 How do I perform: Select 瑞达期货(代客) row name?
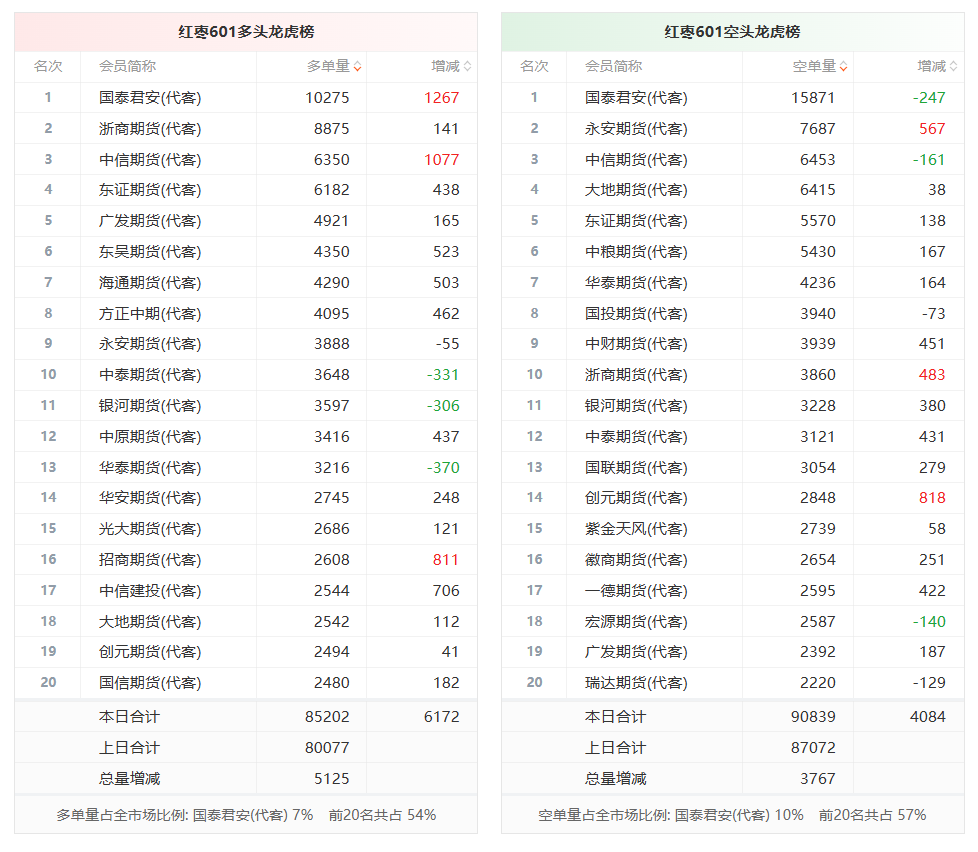[x=636, y=684]
